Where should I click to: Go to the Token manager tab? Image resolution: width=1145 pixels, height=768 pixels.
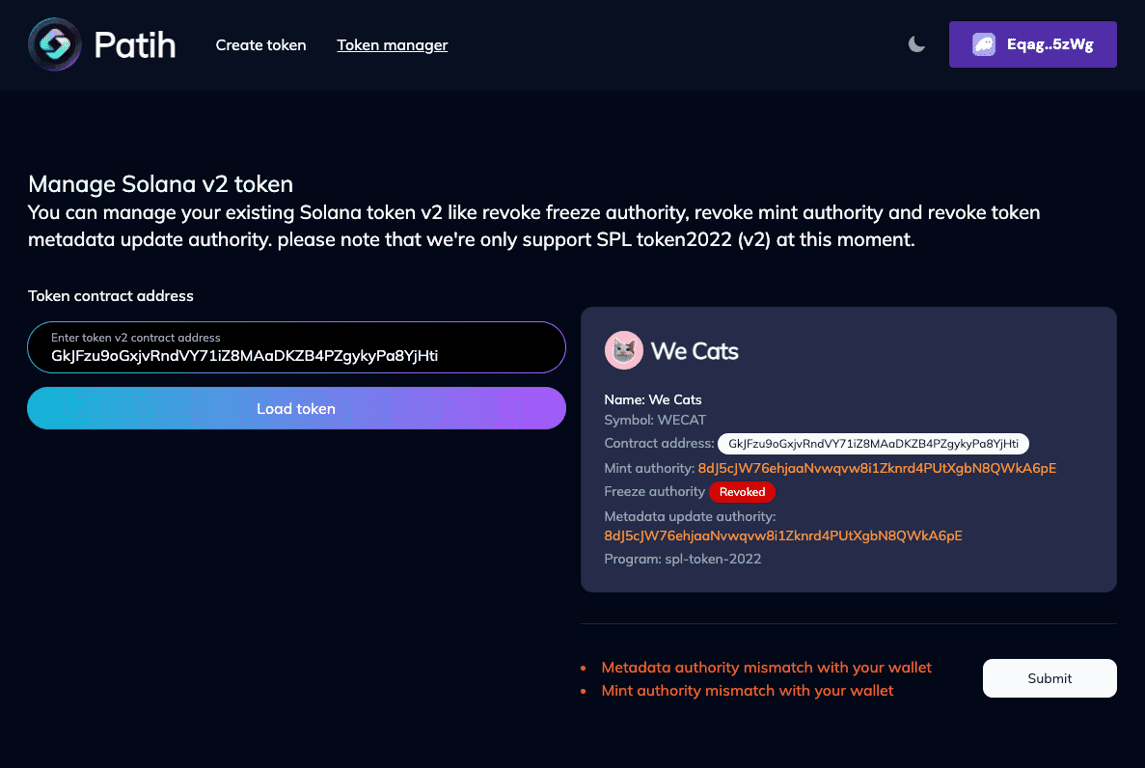click(392, 45)
